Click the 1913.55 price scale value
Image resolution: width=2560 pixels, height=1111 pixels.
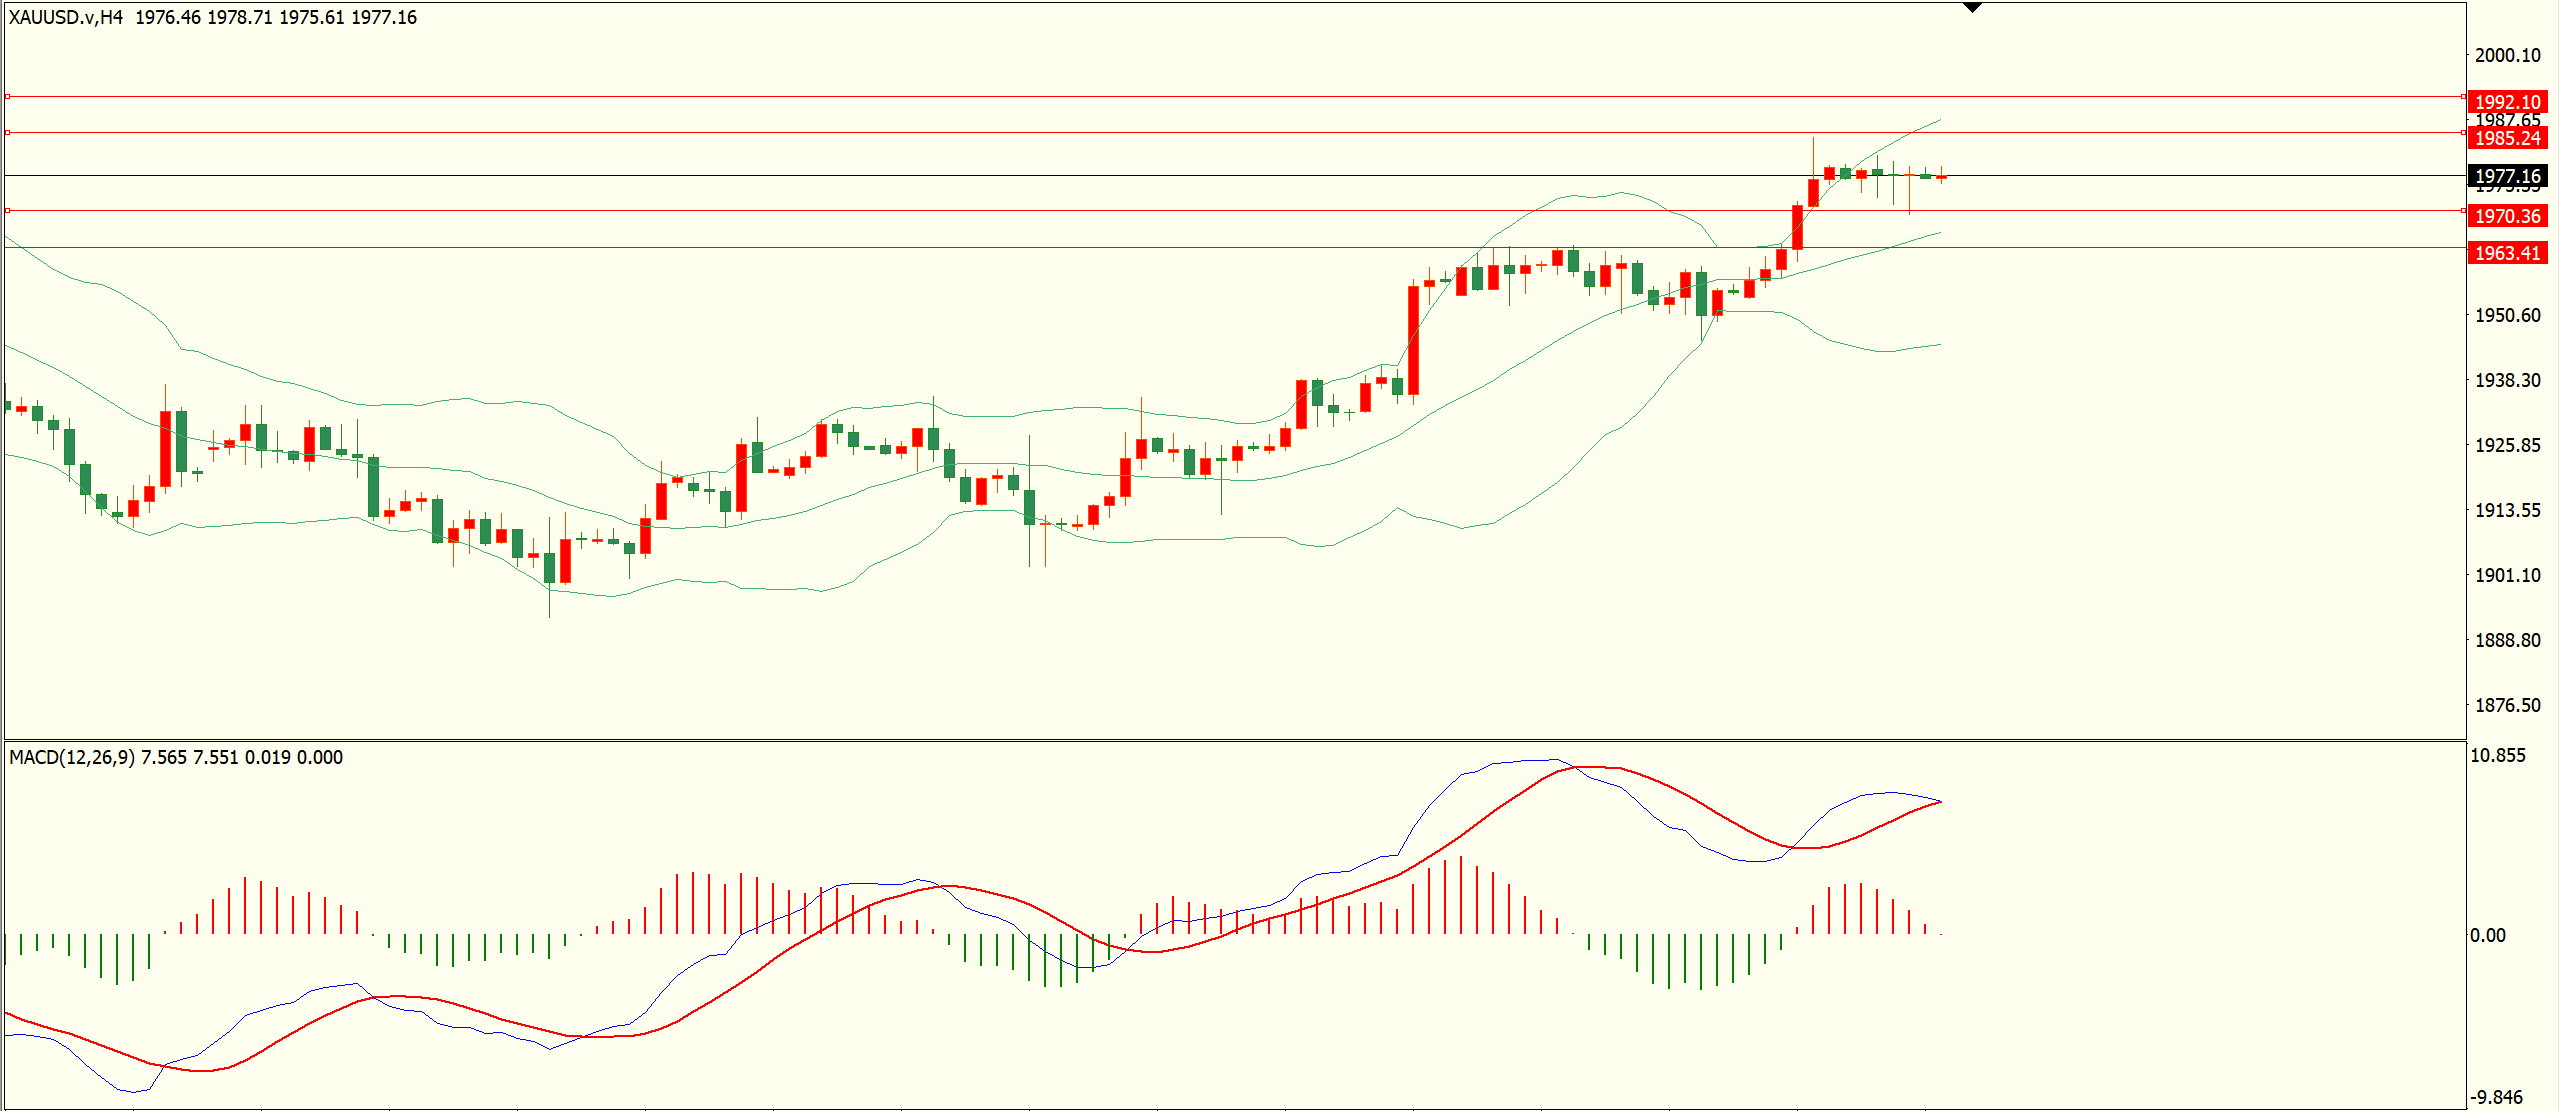(x=2508, y=510)
